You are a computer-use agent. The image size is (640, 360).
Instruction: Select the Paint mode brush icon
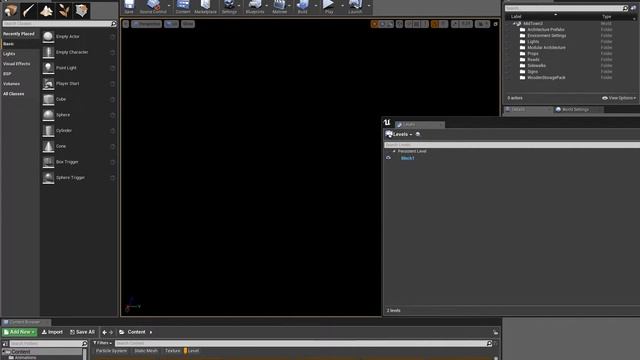click(x=28, y=10)
